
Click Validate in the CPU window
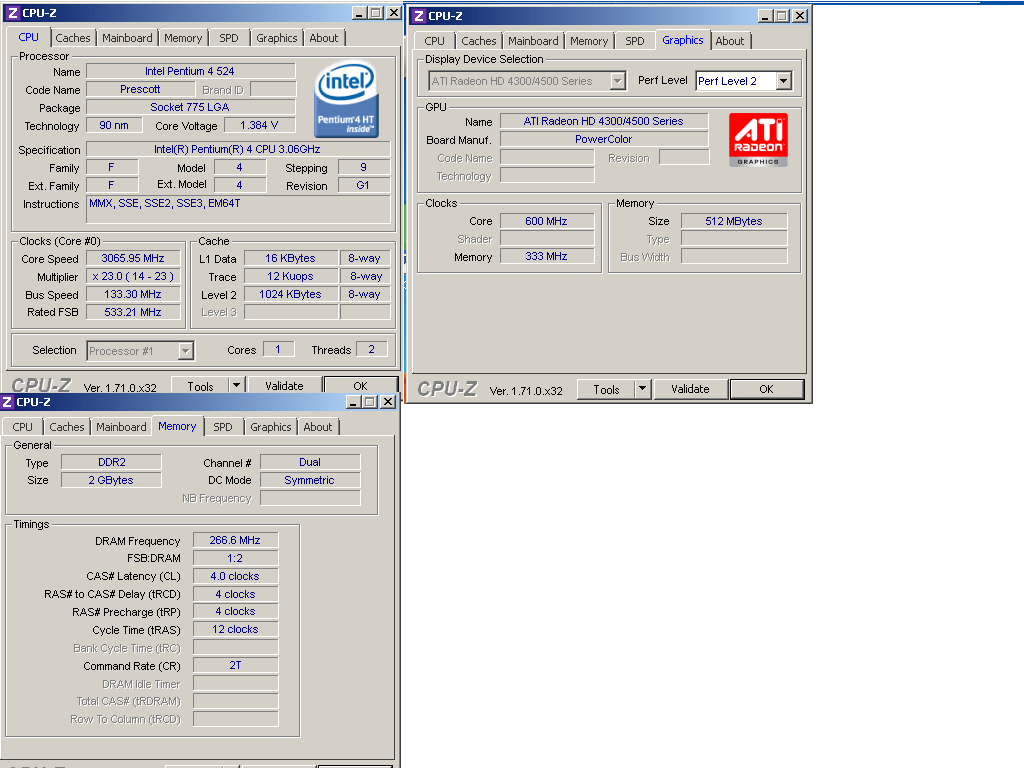(x=284, y=385)
